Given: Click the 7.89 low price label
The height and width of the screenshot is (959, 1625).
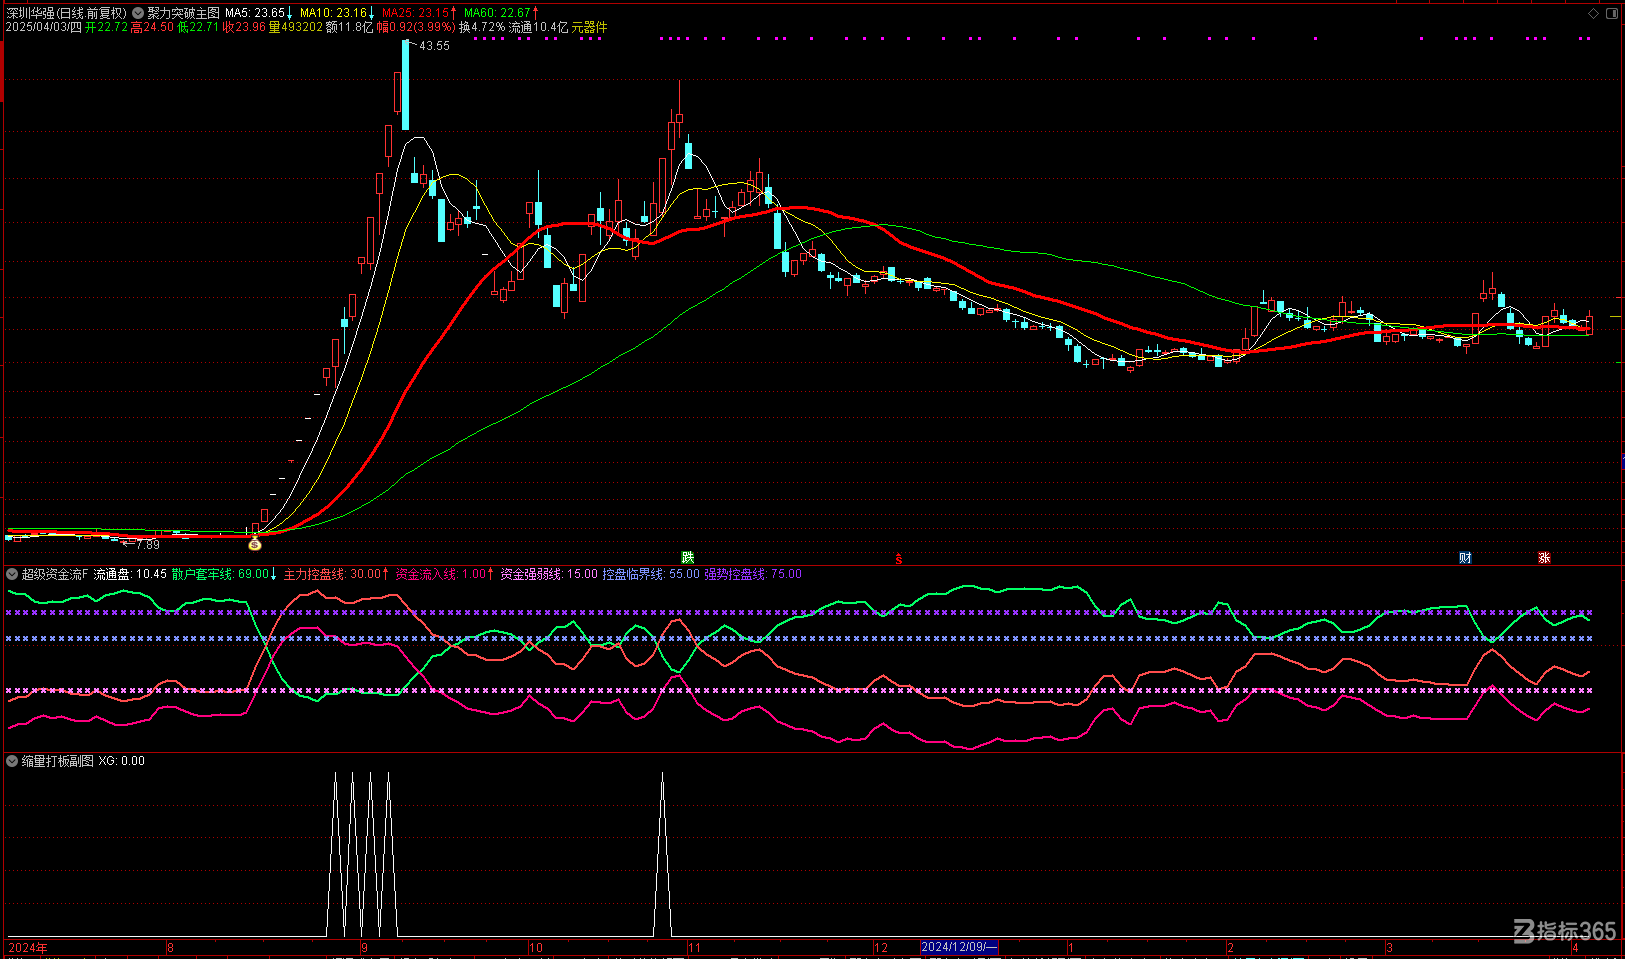Looking at the screenshot, I should coord(147,545).
